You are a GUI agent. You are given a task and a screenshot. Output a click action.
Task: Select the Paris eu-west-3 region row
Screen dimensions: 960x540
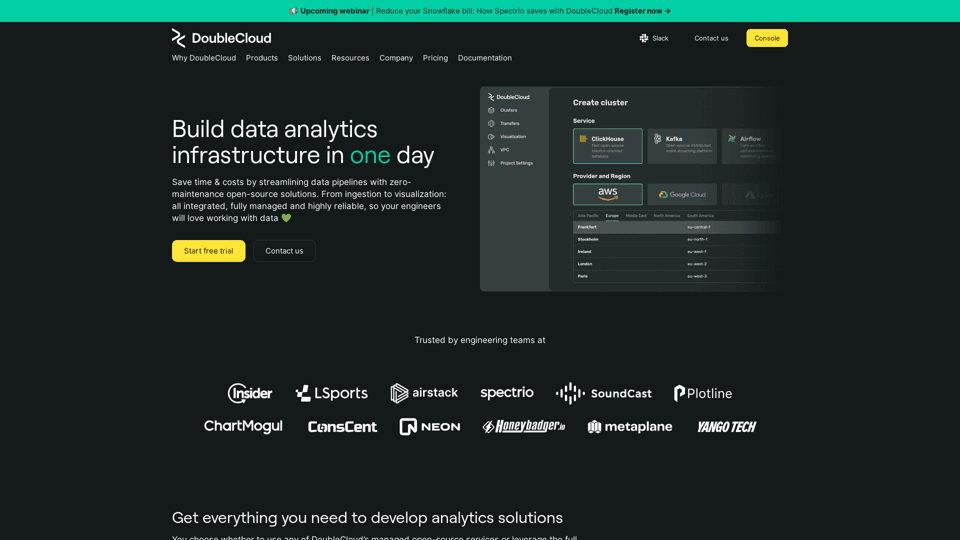click(675, 276)
